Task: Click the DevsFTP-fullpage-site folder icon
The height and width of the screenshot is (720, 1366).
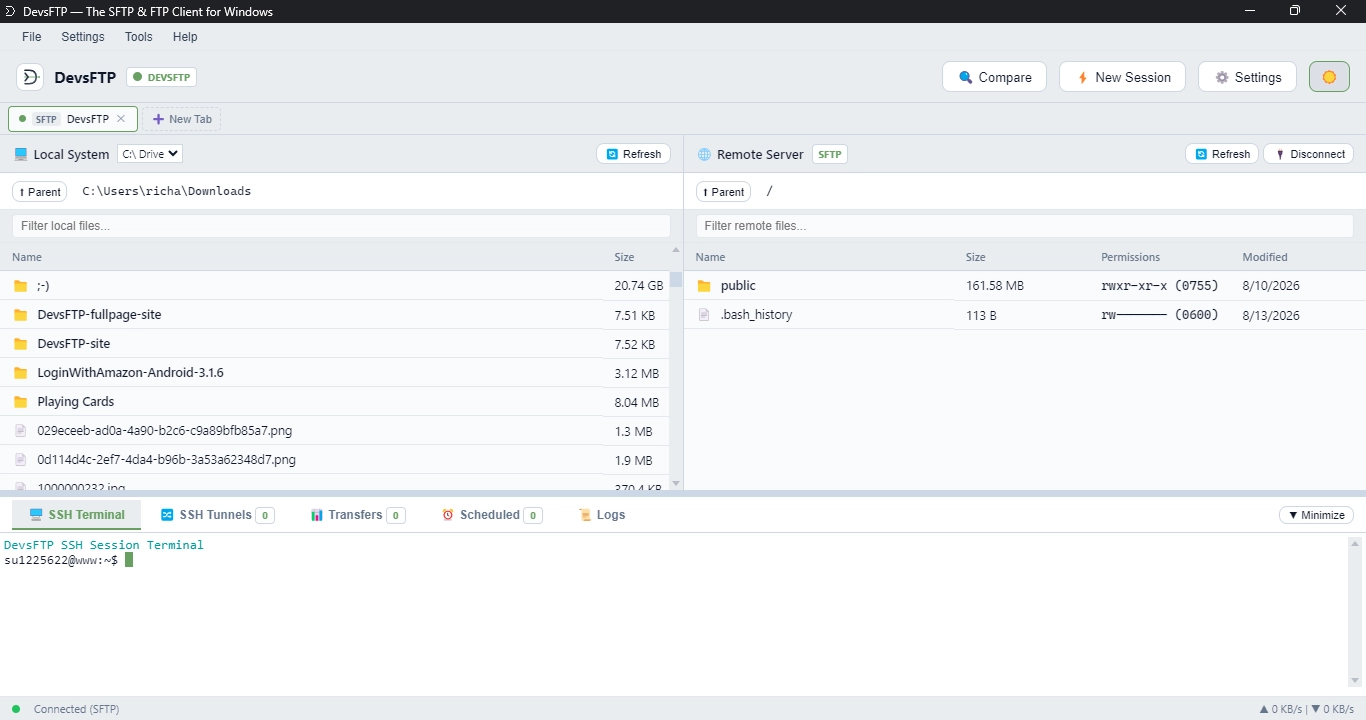Action: [x=21, y=315]
